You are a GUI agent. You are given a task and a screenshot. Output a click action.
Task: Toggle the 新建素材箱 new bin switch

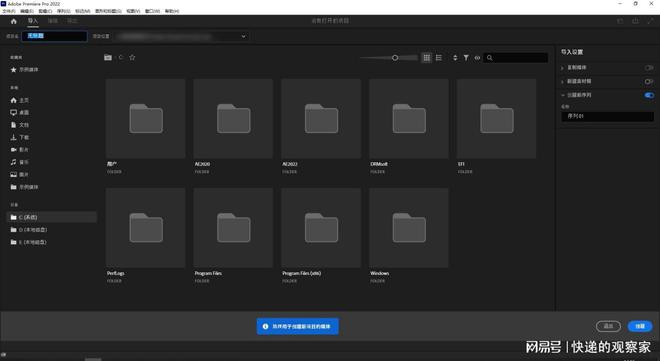tap(649, 81)
